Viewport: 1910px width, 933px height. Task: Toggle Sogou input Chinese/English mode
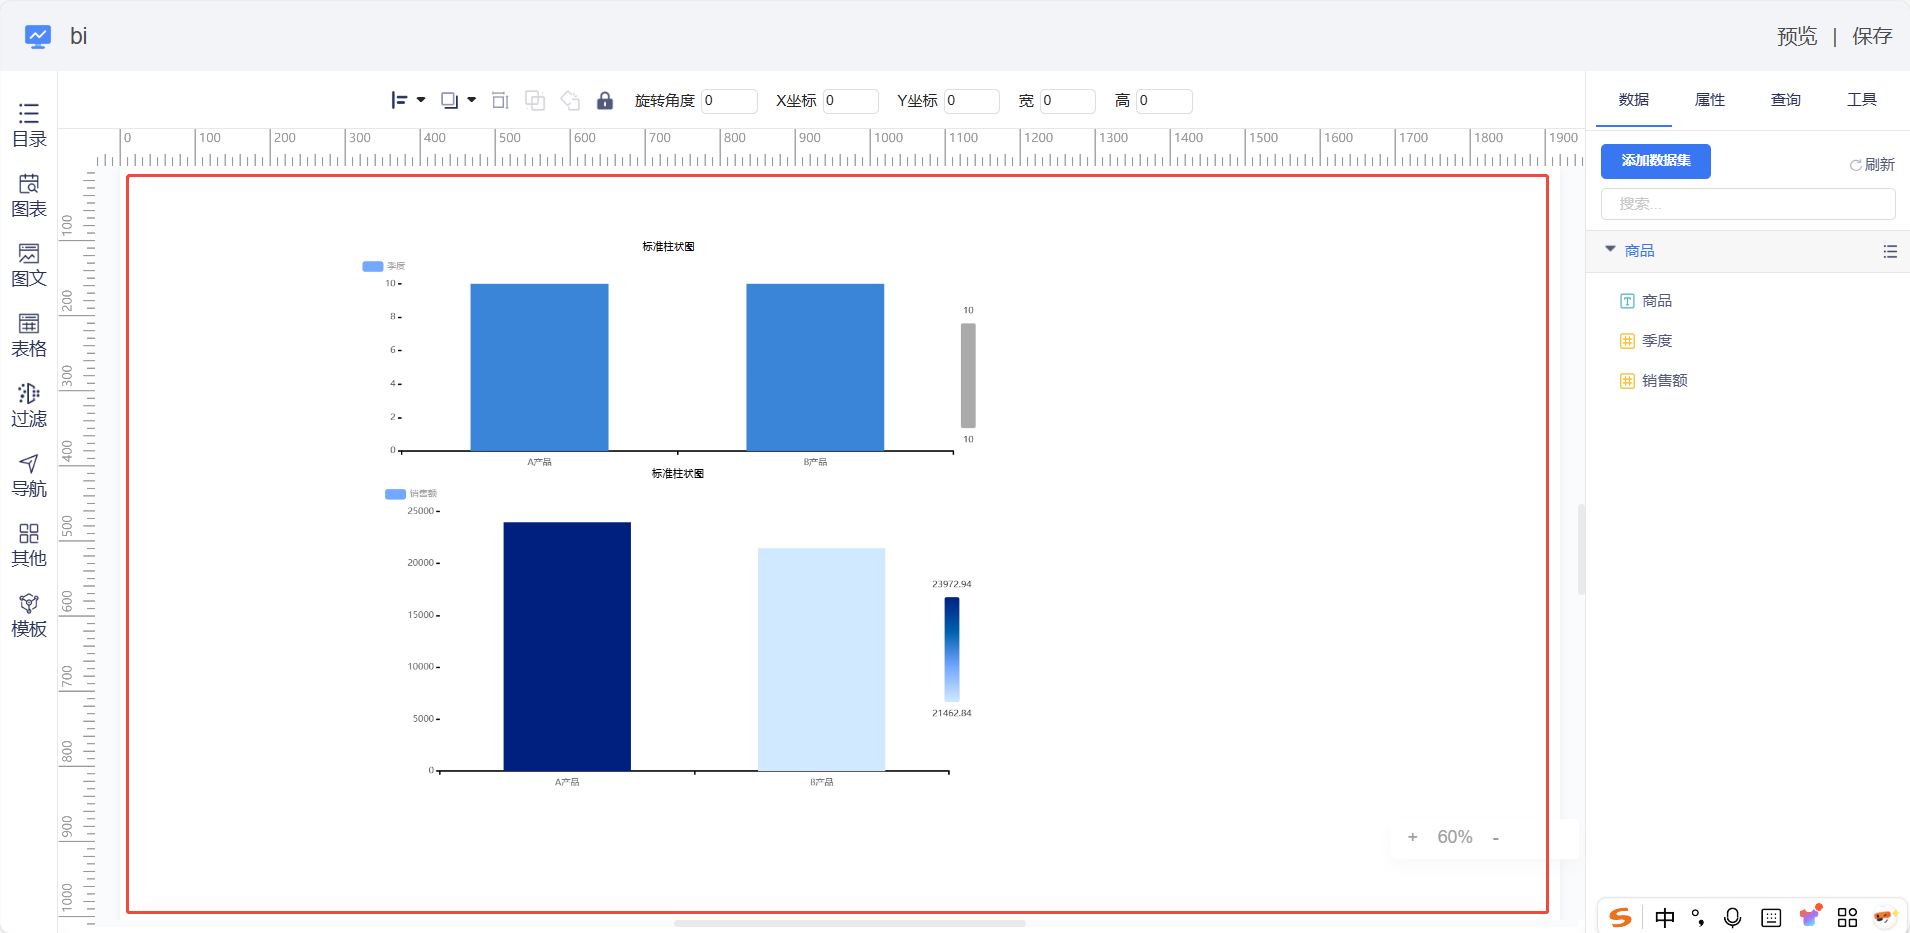[1664, 917]
